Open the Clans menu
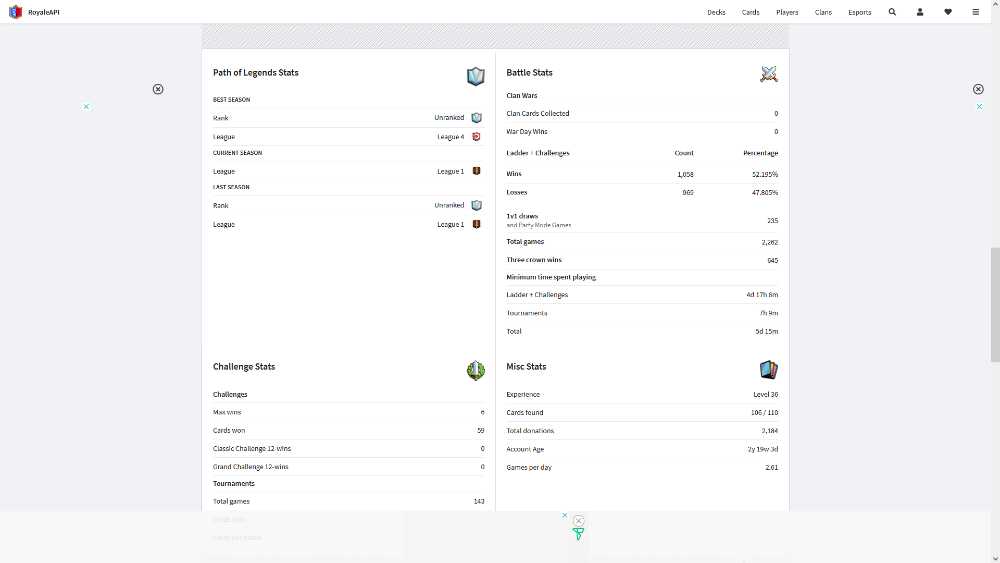The image size is (1000, 563). click(823, 12)
